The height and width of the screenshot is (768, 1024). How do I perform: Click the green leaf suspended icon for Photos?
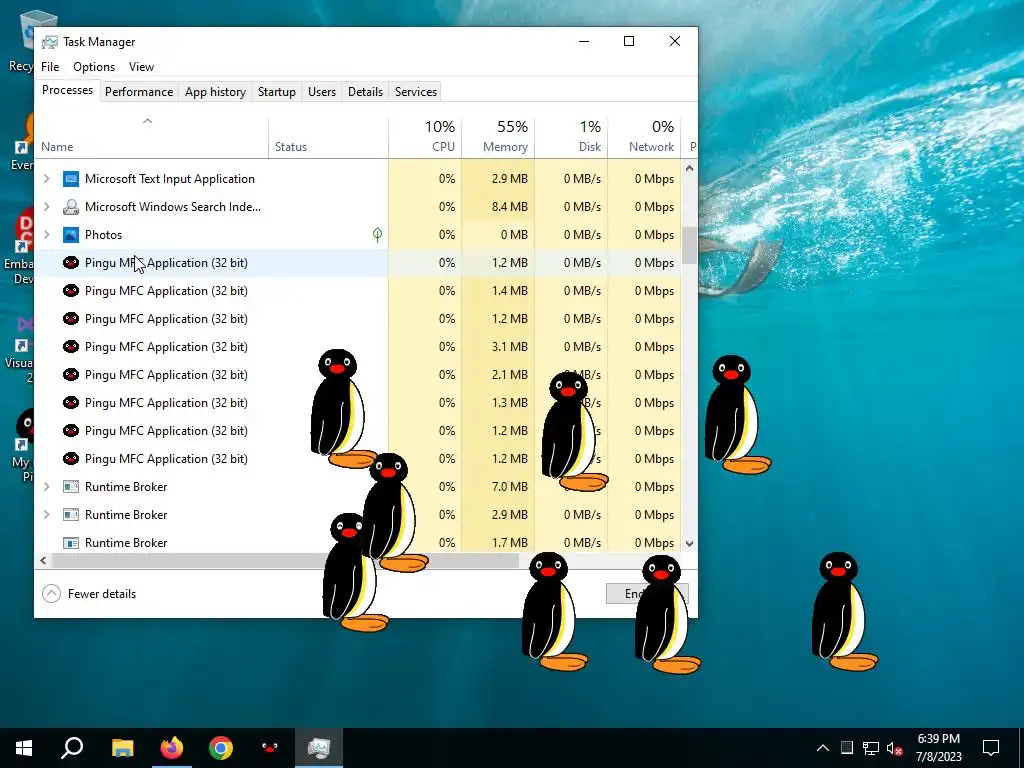[x=377, y=234]
